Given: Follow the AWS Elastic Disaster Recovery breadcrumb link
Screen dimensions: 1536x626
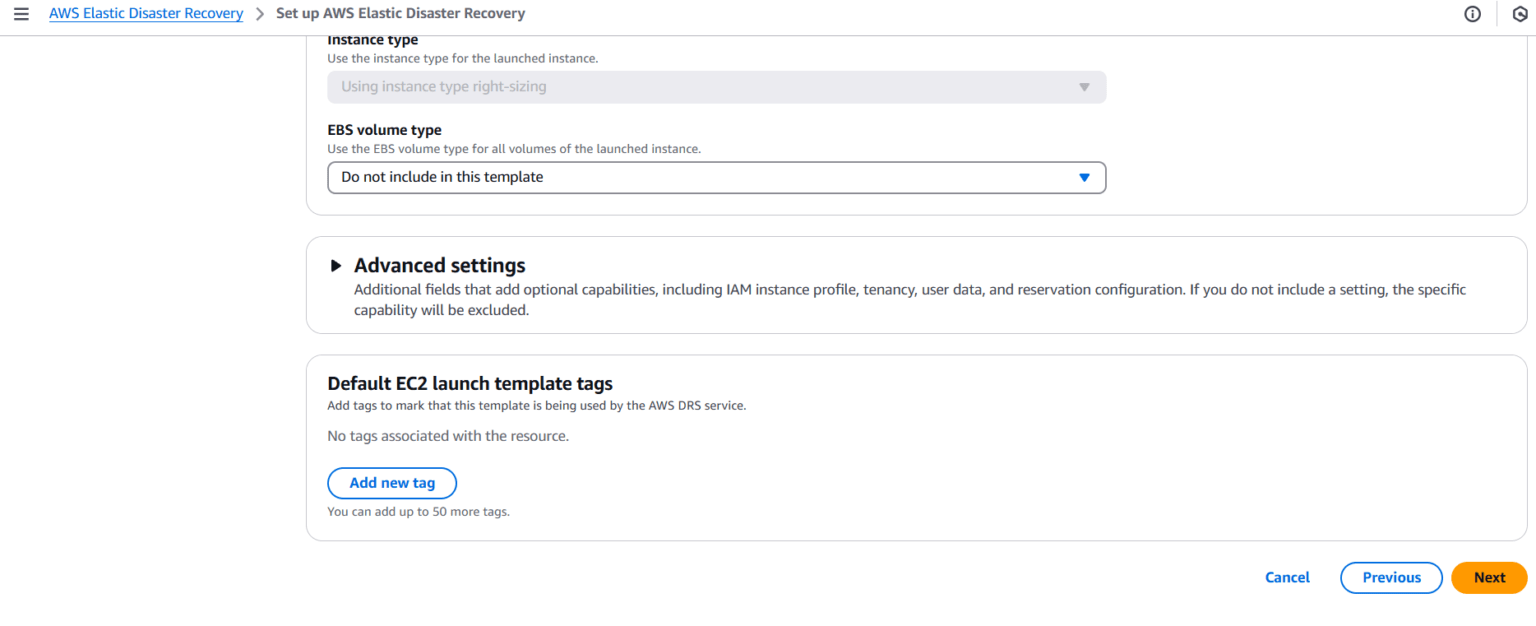Looking at the screenshot, I should (x=146, y=13).
